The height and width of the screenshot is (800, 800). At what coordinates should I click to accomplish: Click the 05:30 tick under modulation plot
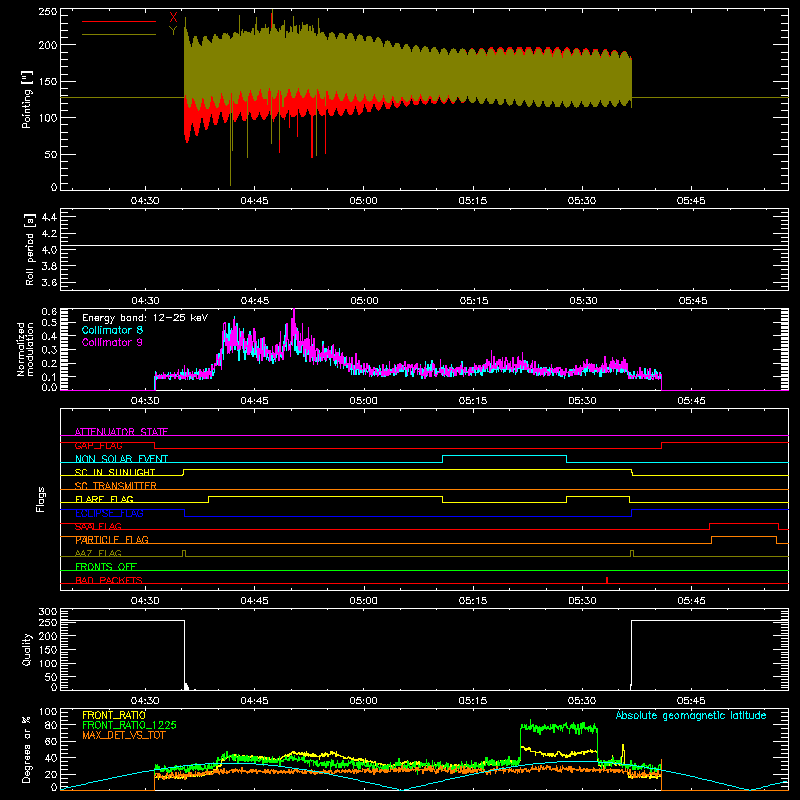582,401
